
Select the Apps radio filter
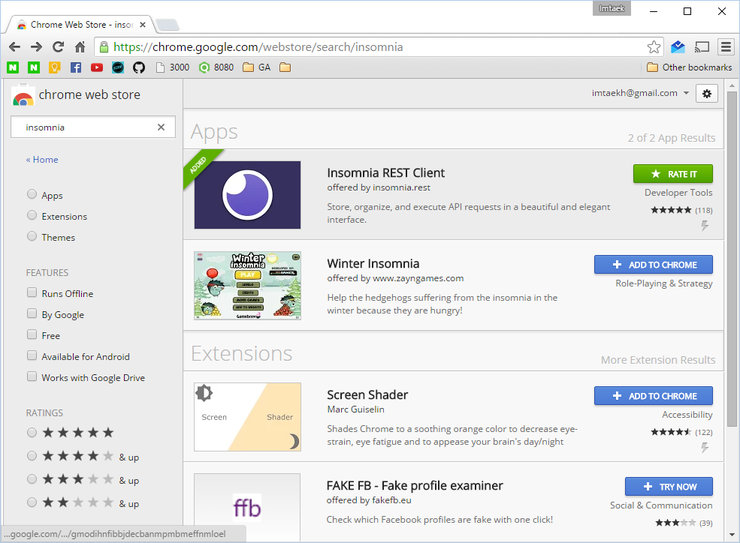(32, 194)
